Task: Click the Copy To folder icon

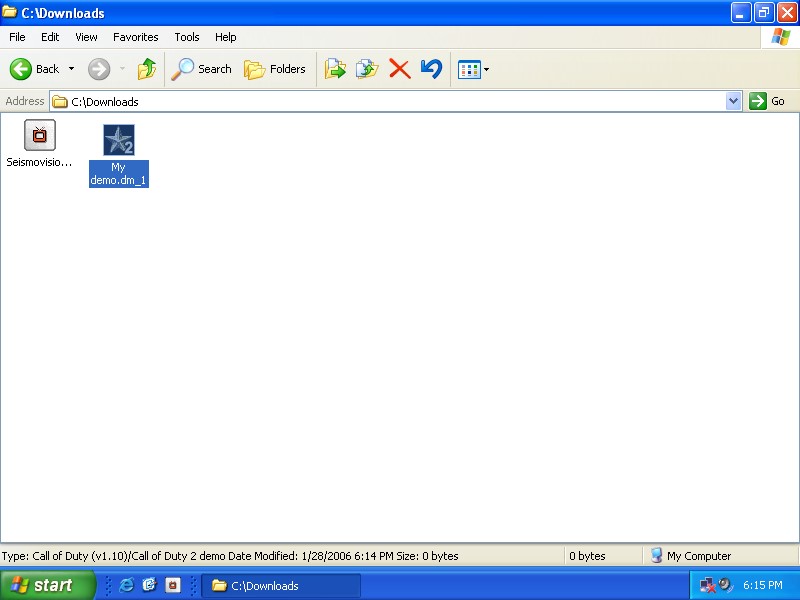Action: pos(367,69)
